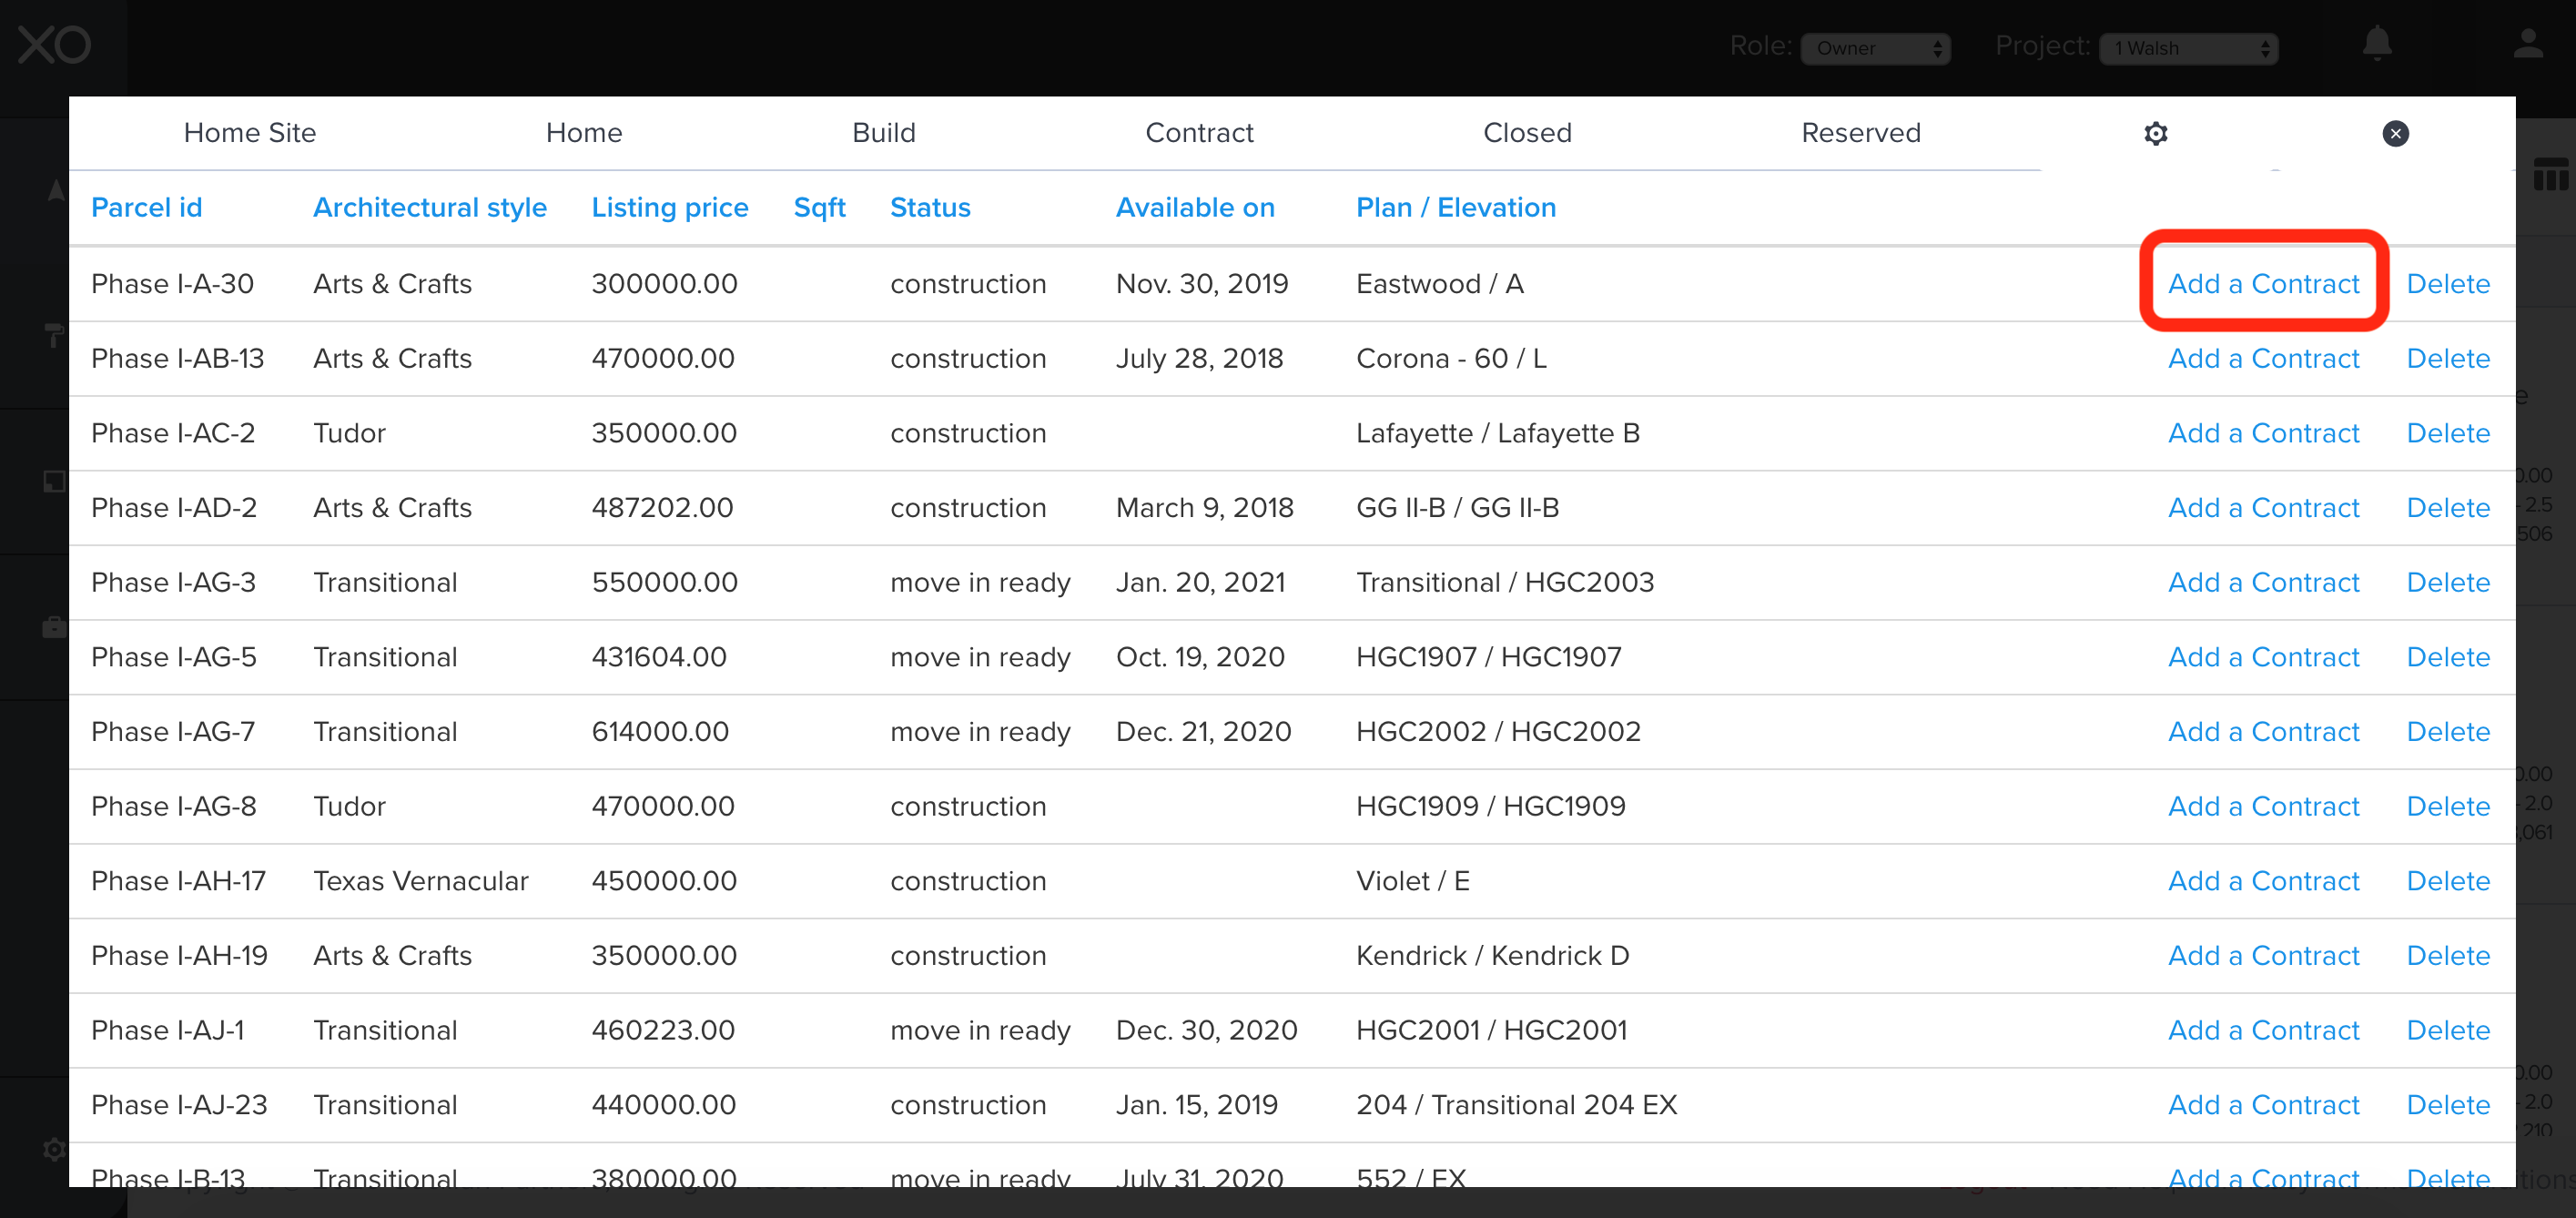Sort table by Parcel id

point(146,207)
